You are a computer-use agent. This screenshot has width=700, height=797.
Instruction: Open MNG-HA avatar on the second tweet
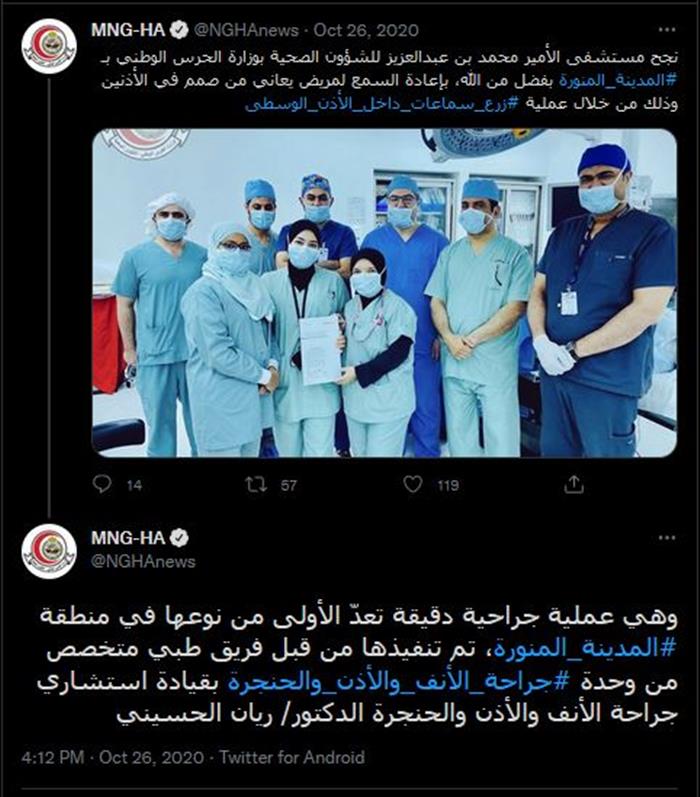click(x=49, y=551)
